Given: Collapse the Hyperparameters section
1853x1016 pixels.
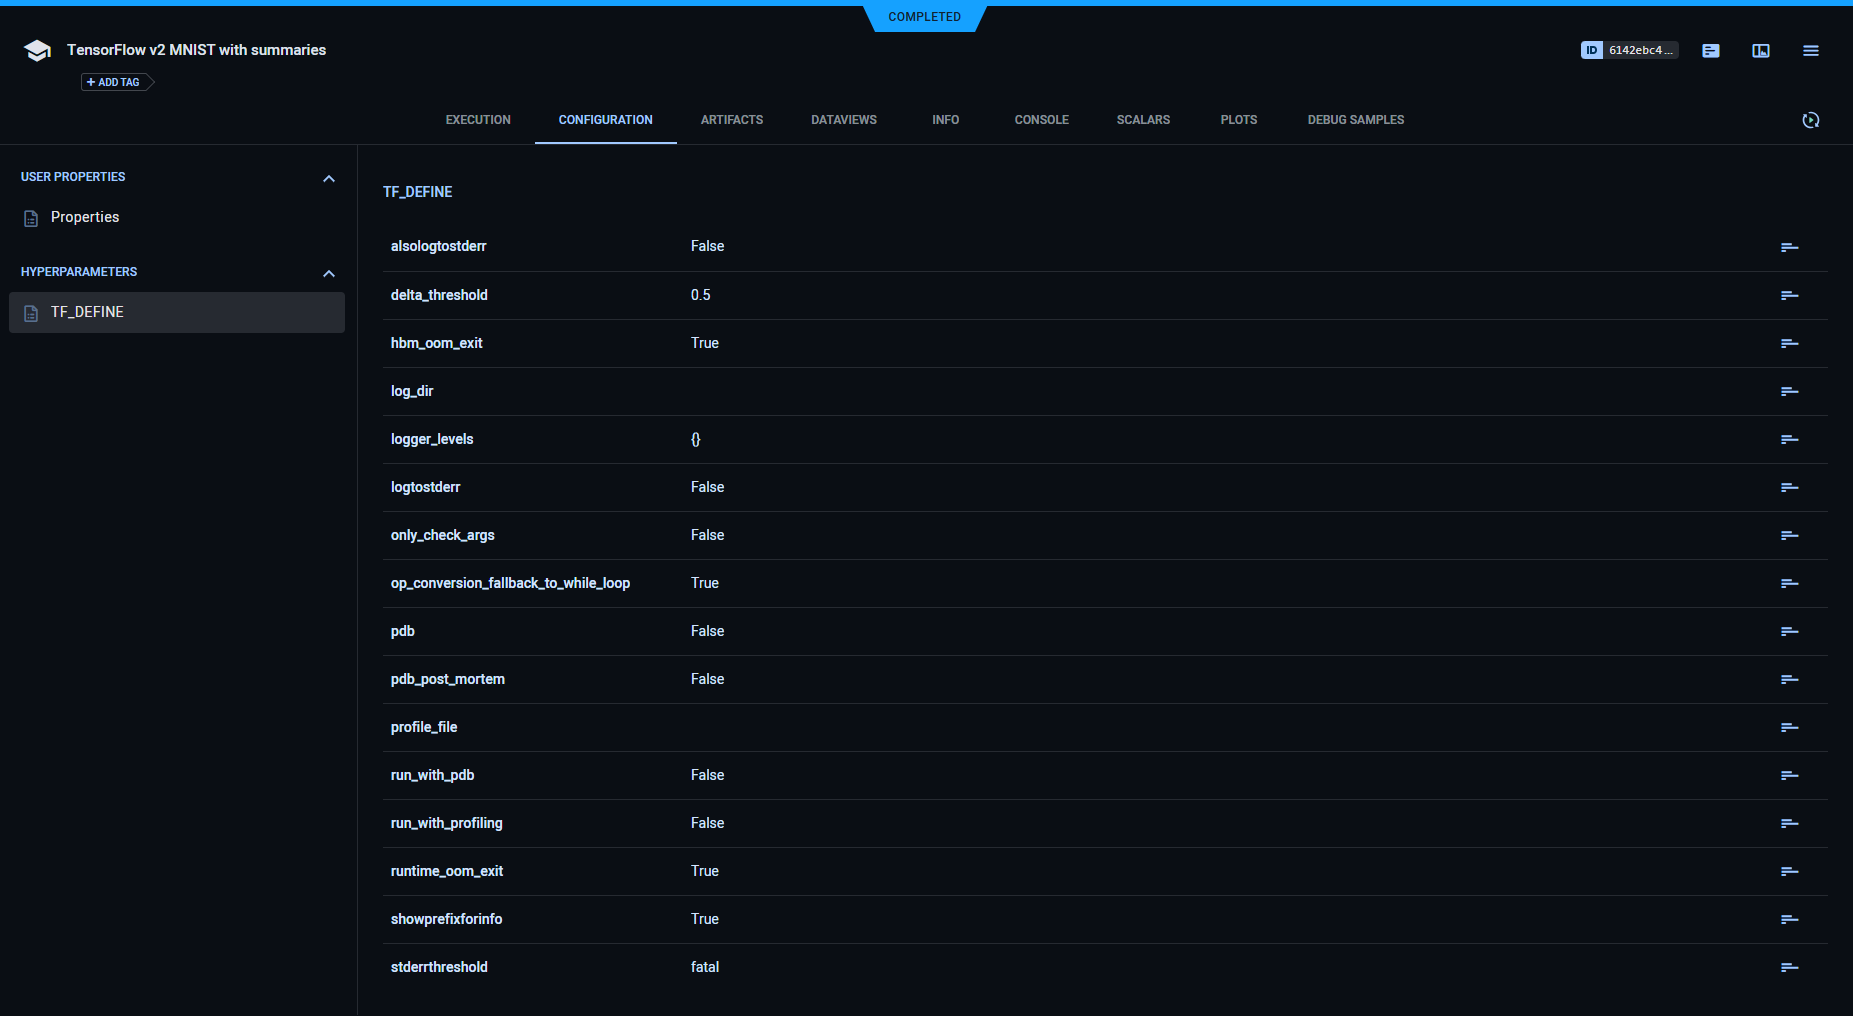Looking at the screenshot, I should click(x=329, y=273).
